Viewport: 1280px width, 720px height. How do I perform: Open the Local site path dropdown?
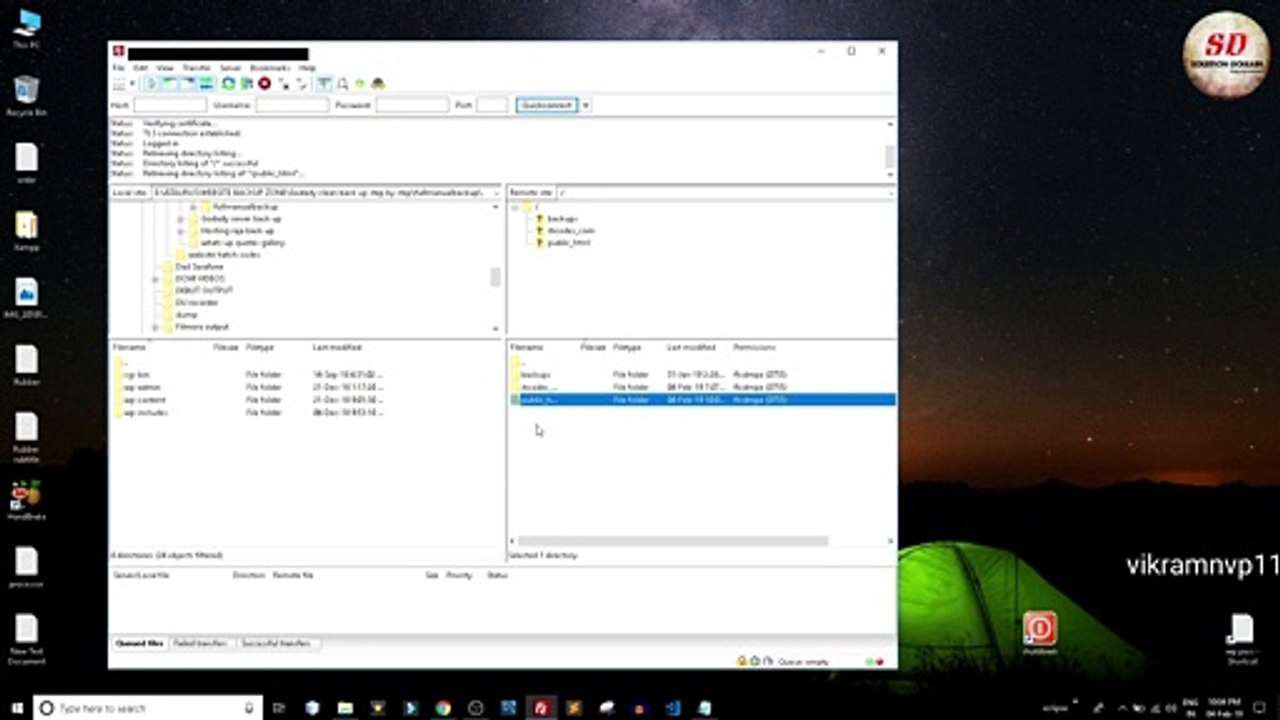tap(496, 192)
